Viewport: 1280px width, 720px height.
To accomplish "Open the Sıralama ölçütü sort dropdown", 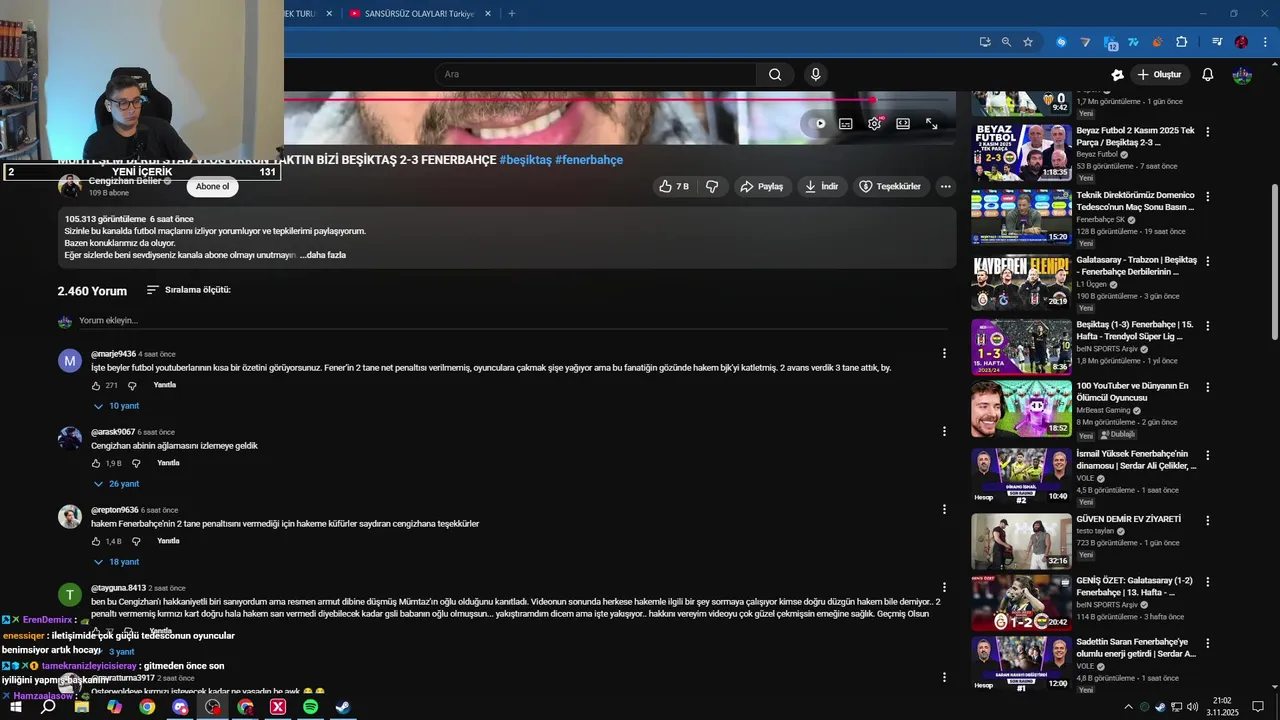I will point(189,290).
